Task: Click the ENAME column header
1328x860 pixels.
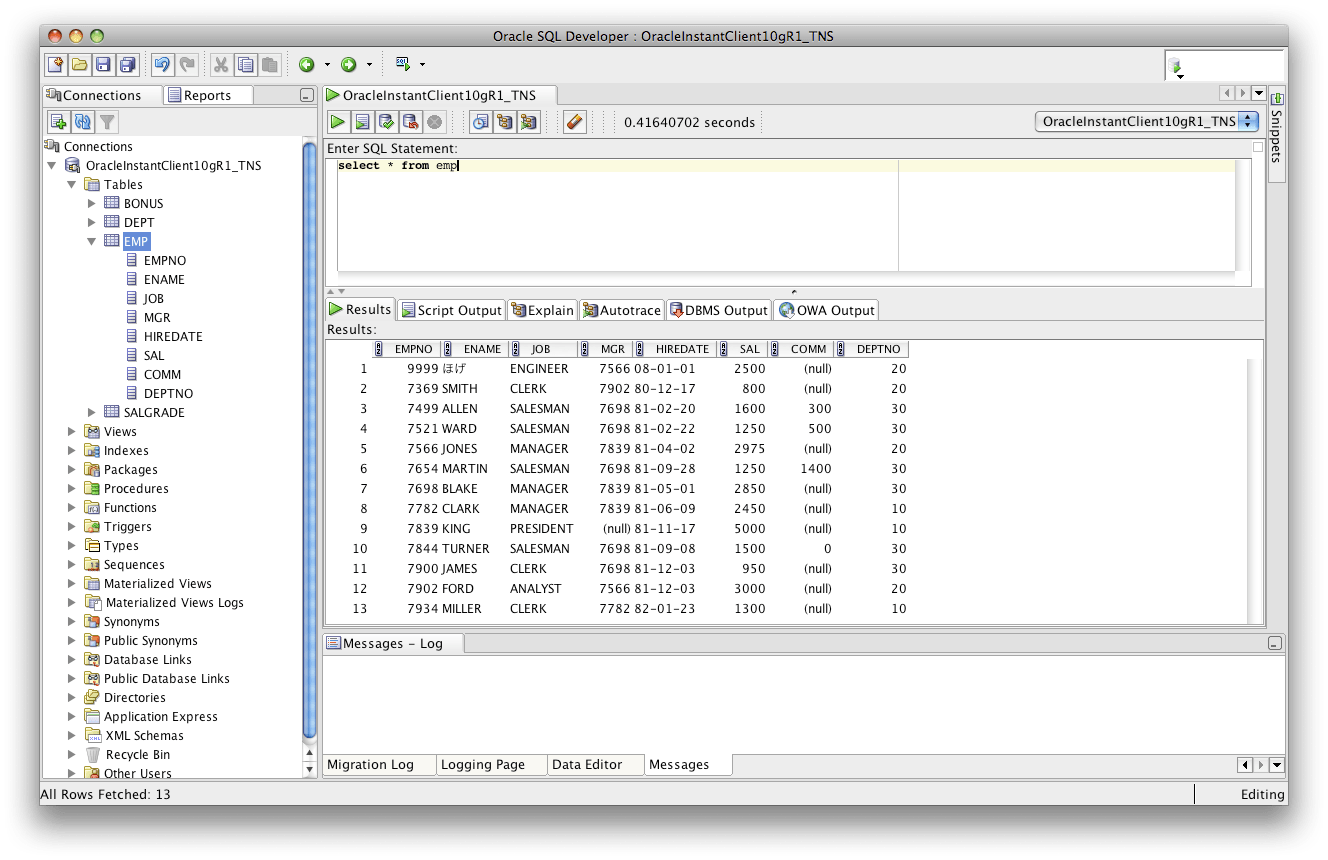Action: click(x=476, y=349)
